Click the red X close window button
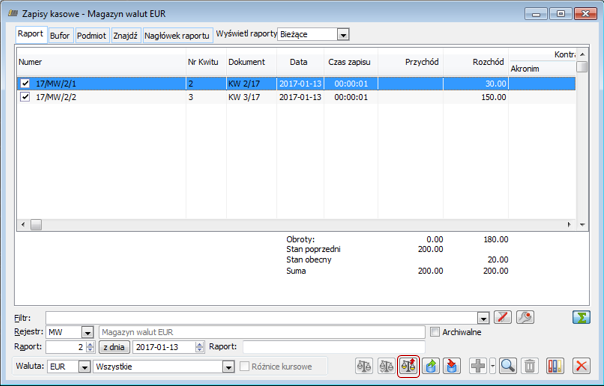This screenshot has width=604, height=386. pos(586,14)
